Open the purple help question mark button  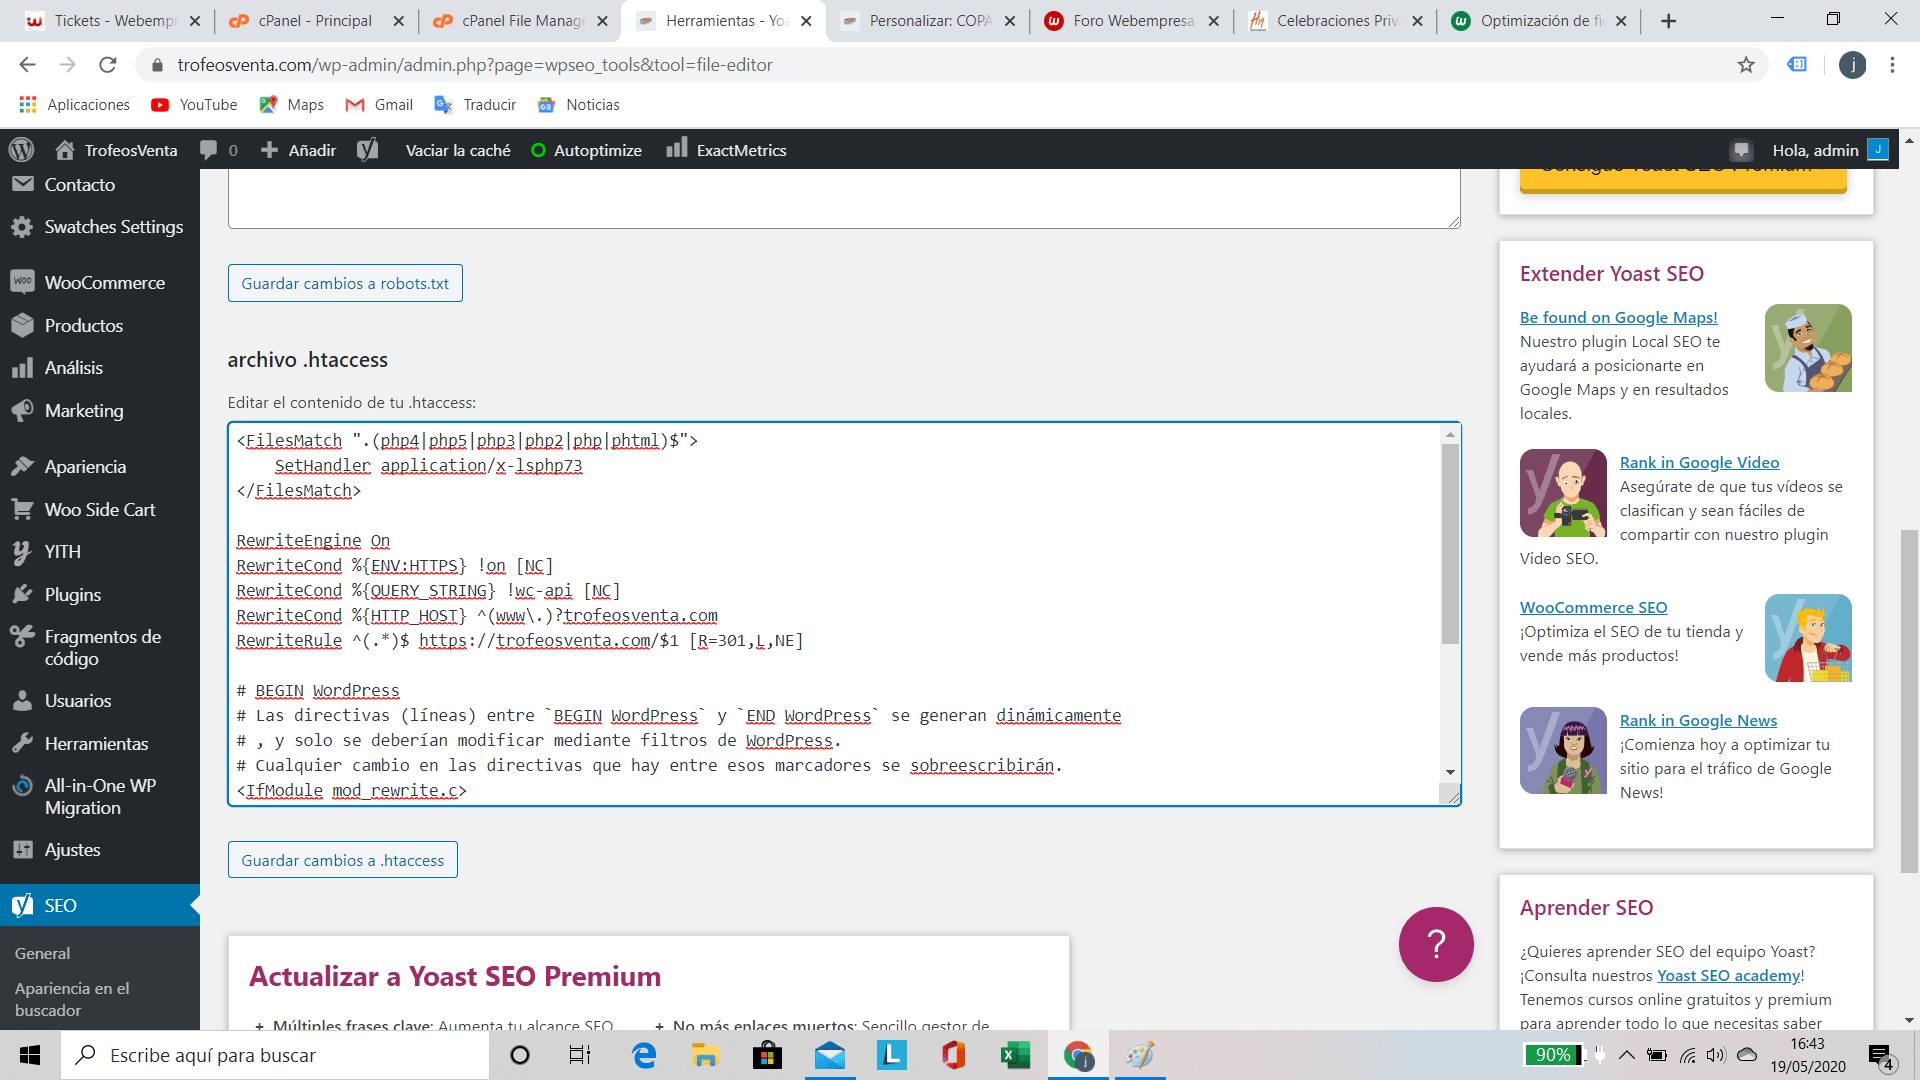1436,944
